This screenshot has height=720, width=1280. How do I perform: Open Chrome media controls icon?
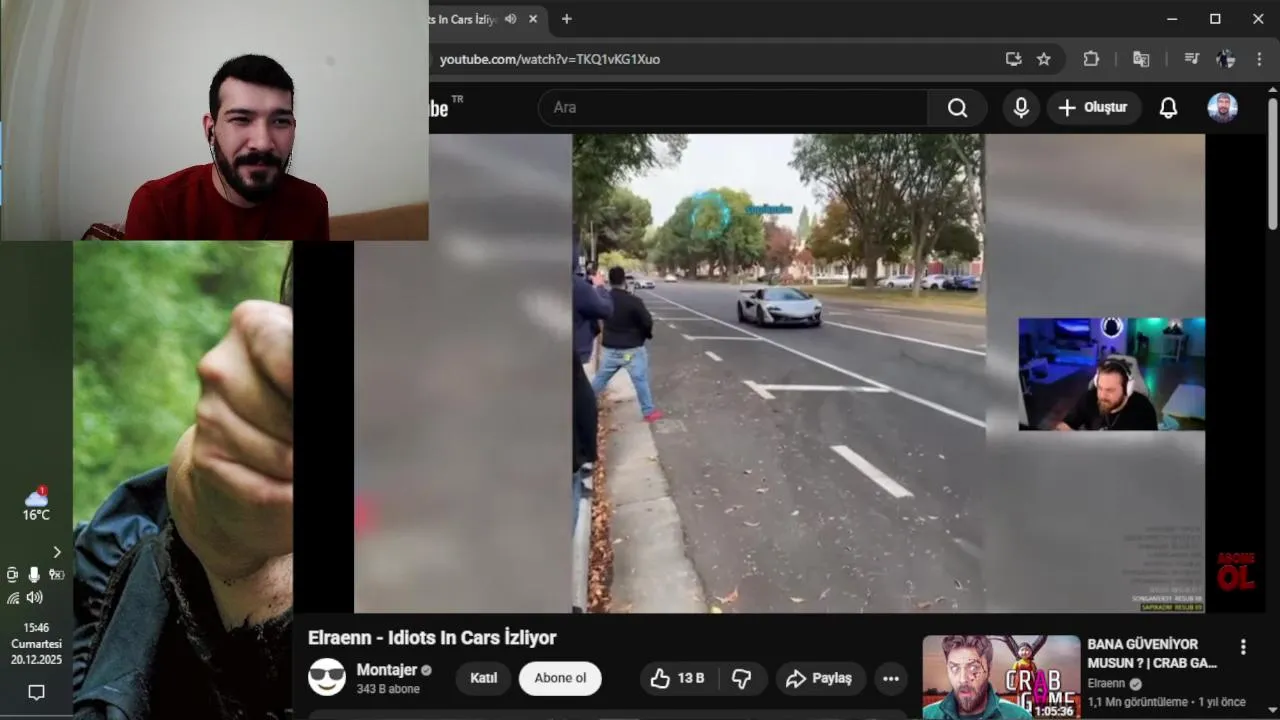click(x=1191, y=59)
